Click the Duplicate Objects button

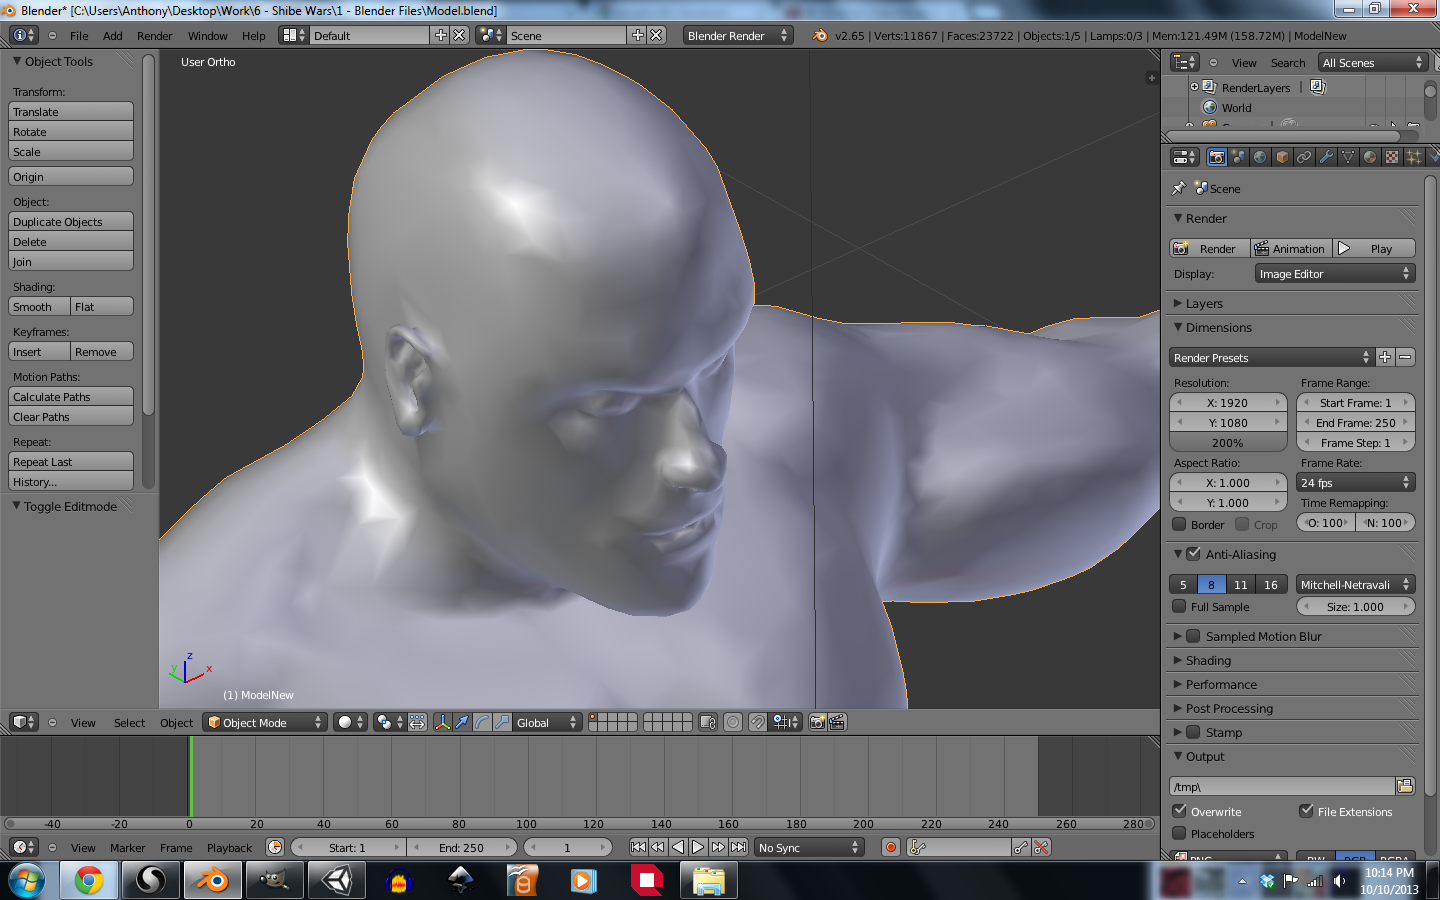pos(71,221)
